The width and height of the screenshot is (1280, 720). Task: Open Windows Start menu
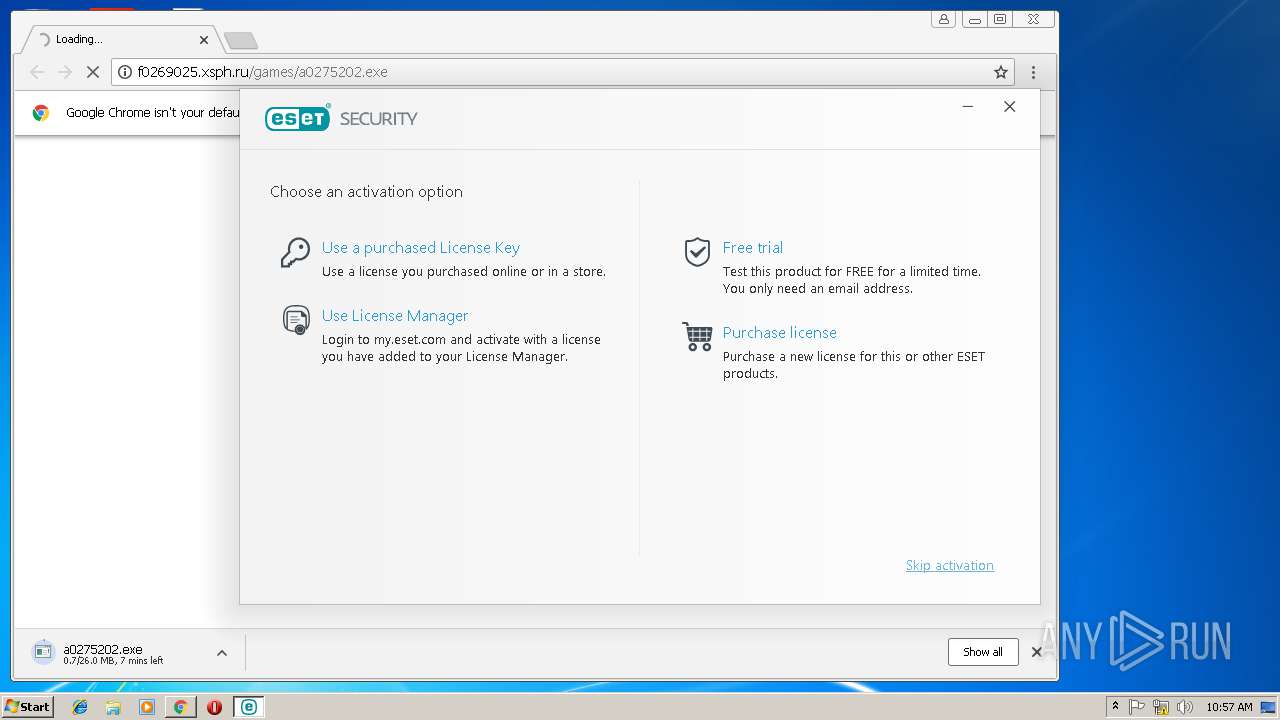pos(27,707)
